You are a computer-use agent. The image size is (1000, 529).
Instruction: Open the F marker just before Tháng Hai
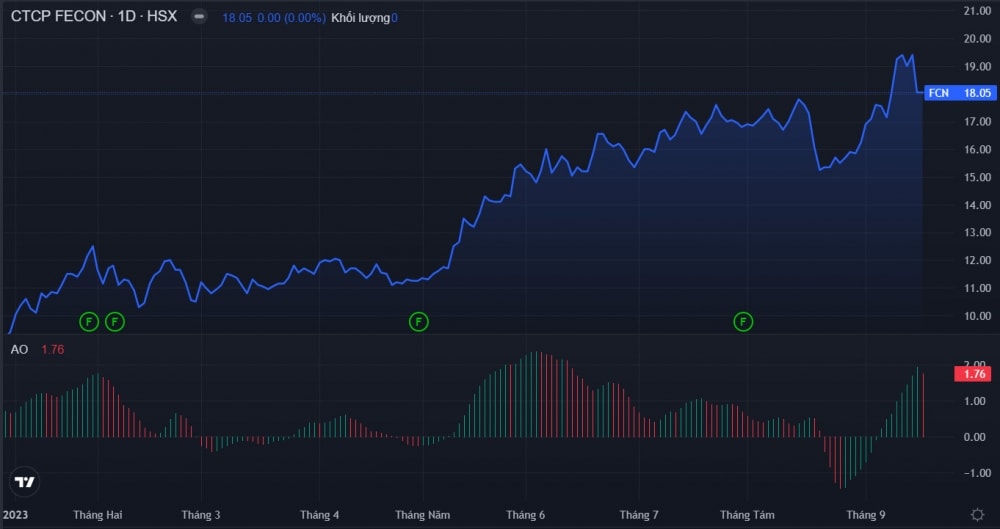point(89,322)
